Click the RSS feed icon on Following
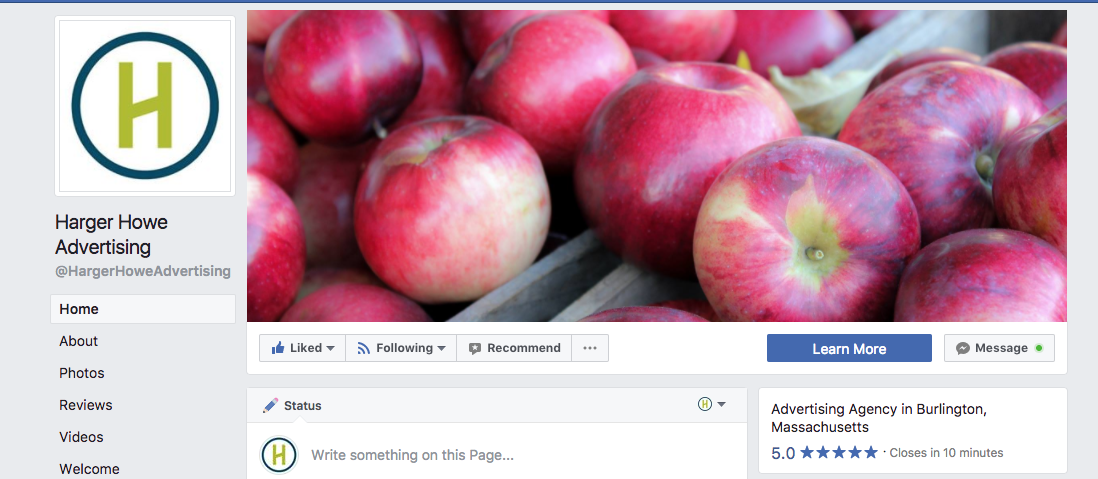Image resolution: width=1098 pixels, height=479 pixels. click(363, 348)
